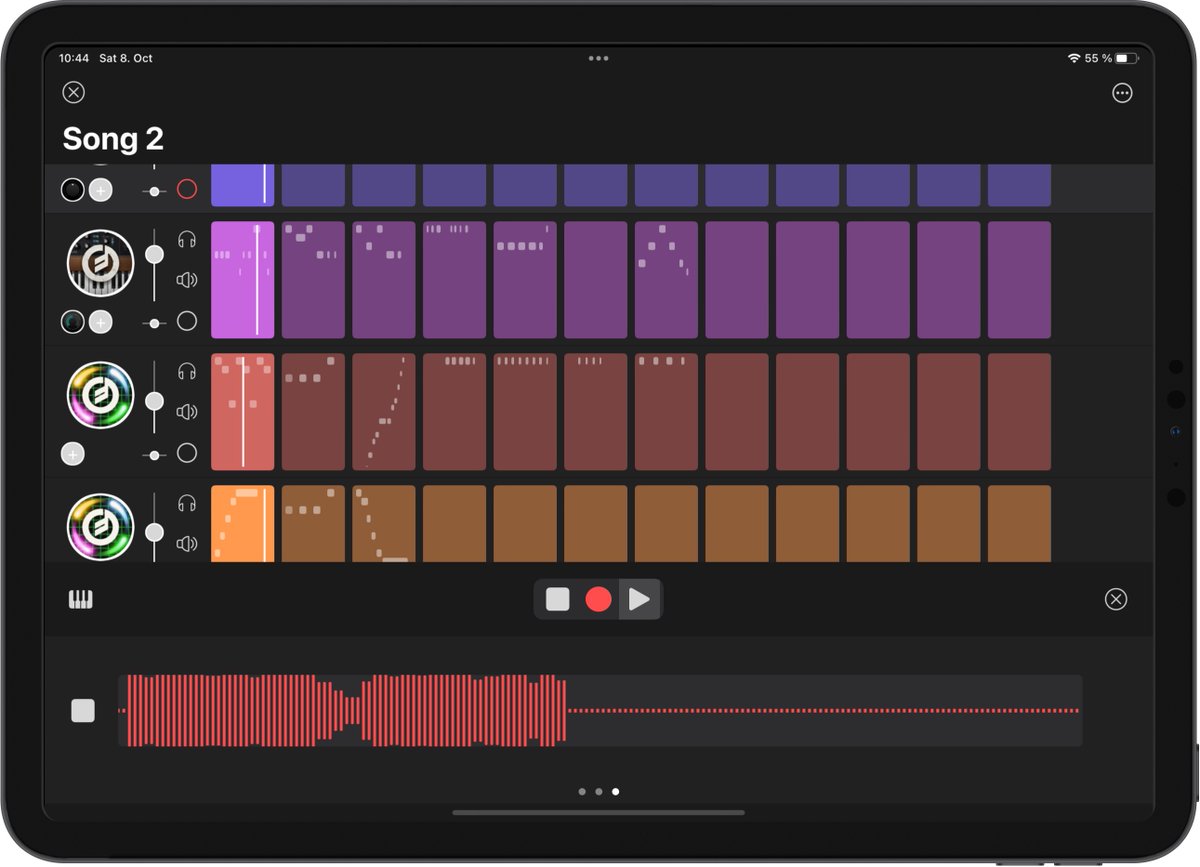Image resolution: width=1200 pixels, height=867 pixels.
Task: Launch the sixth clip in red track
Action: 596,412
